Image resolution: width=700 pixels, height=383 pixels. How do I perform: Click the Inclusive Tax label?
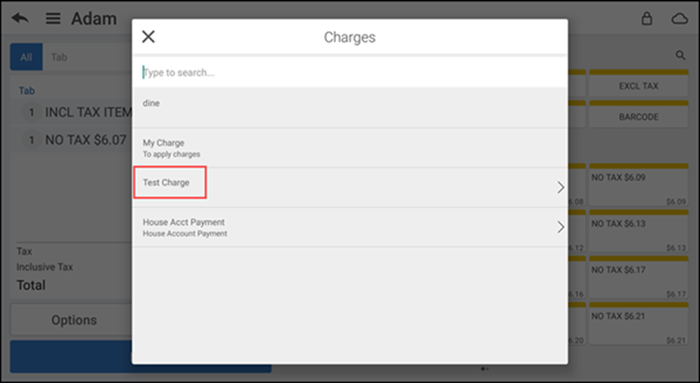45,267
